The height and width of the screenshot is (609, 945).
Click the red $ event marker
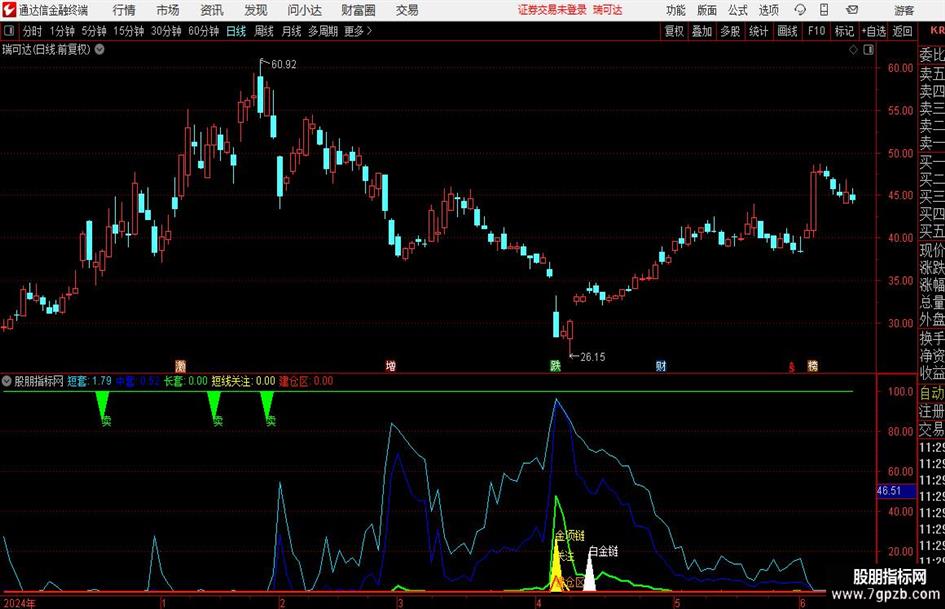coord(792,367)
